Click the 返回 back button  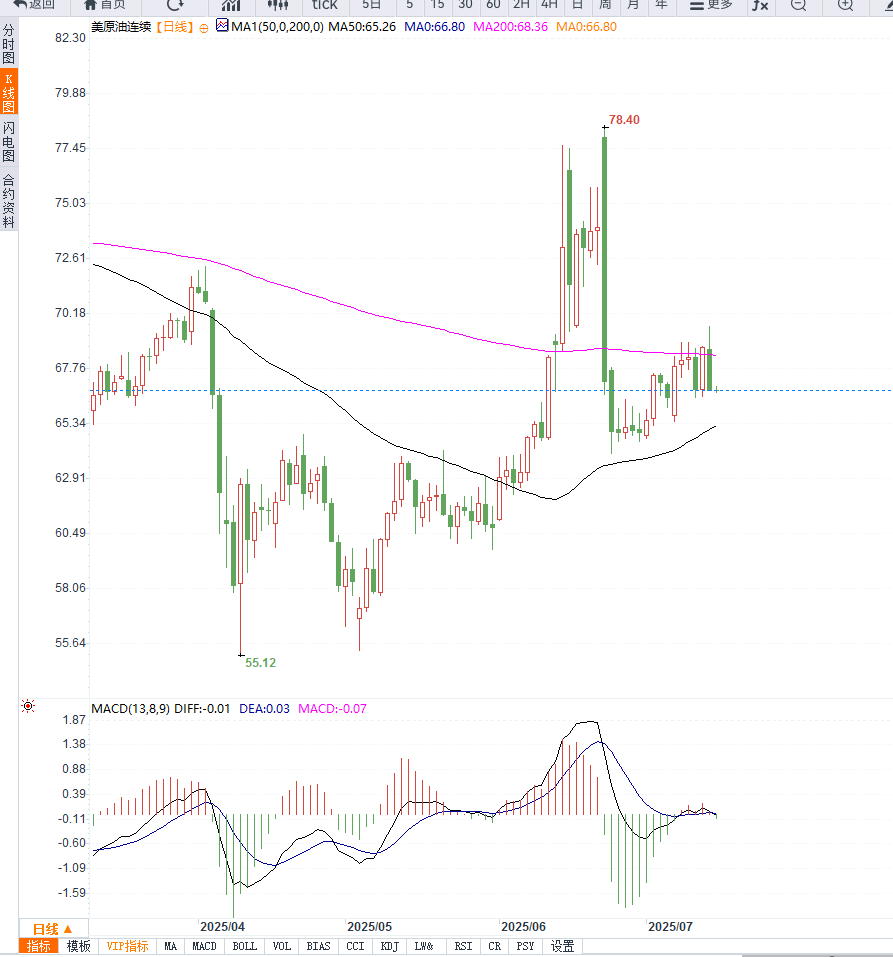34,5
